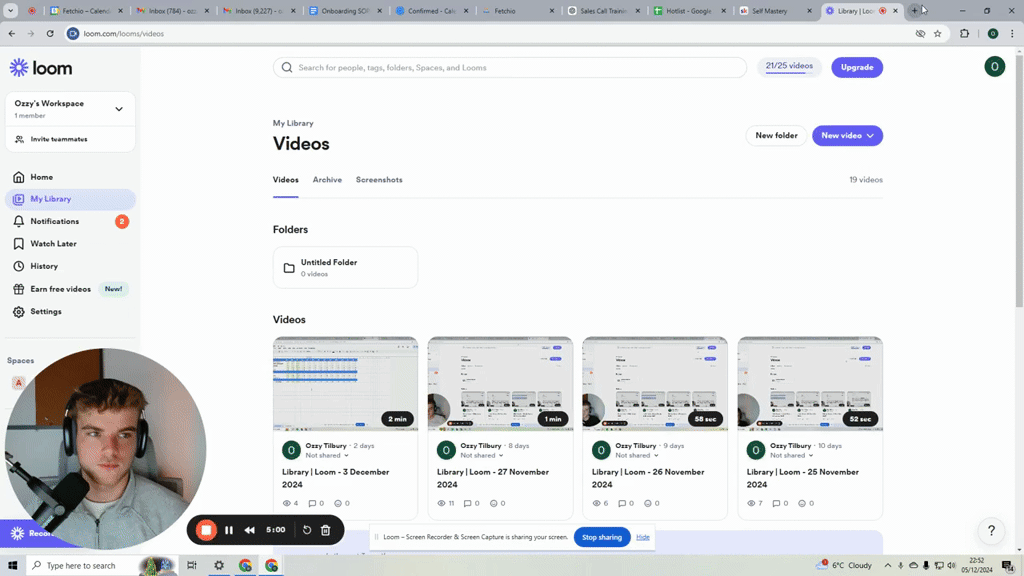Open 26 November video thumbnail
The width and height of the screenshot is (1024, 576).
(655, 384)
